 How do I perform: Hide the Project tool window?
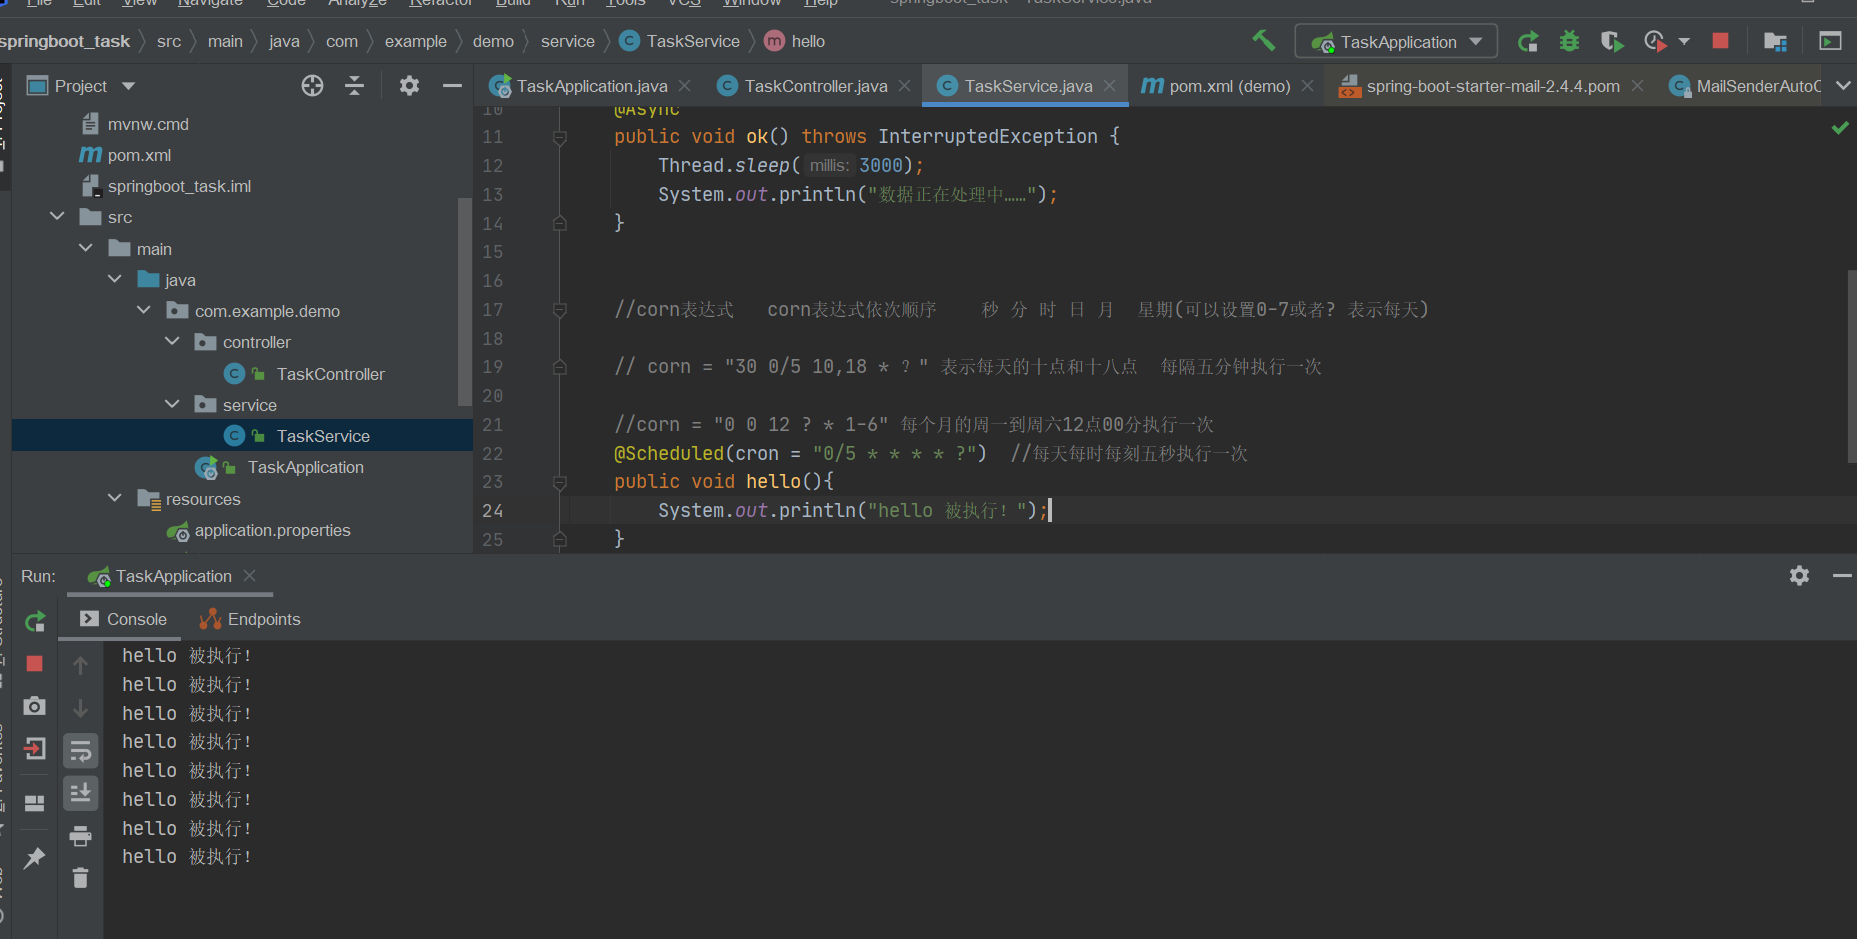452,86
